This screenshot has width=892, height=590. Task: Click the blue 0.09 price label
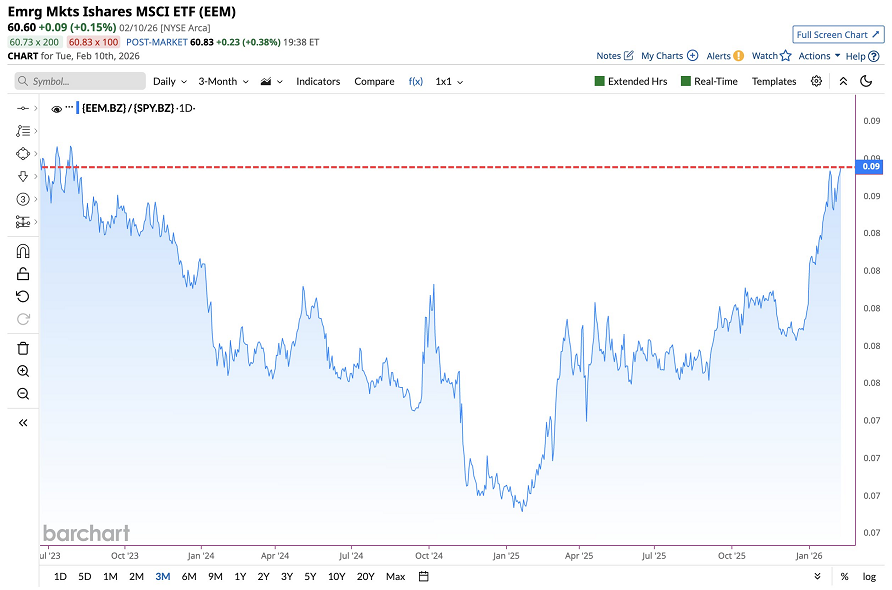870,166
